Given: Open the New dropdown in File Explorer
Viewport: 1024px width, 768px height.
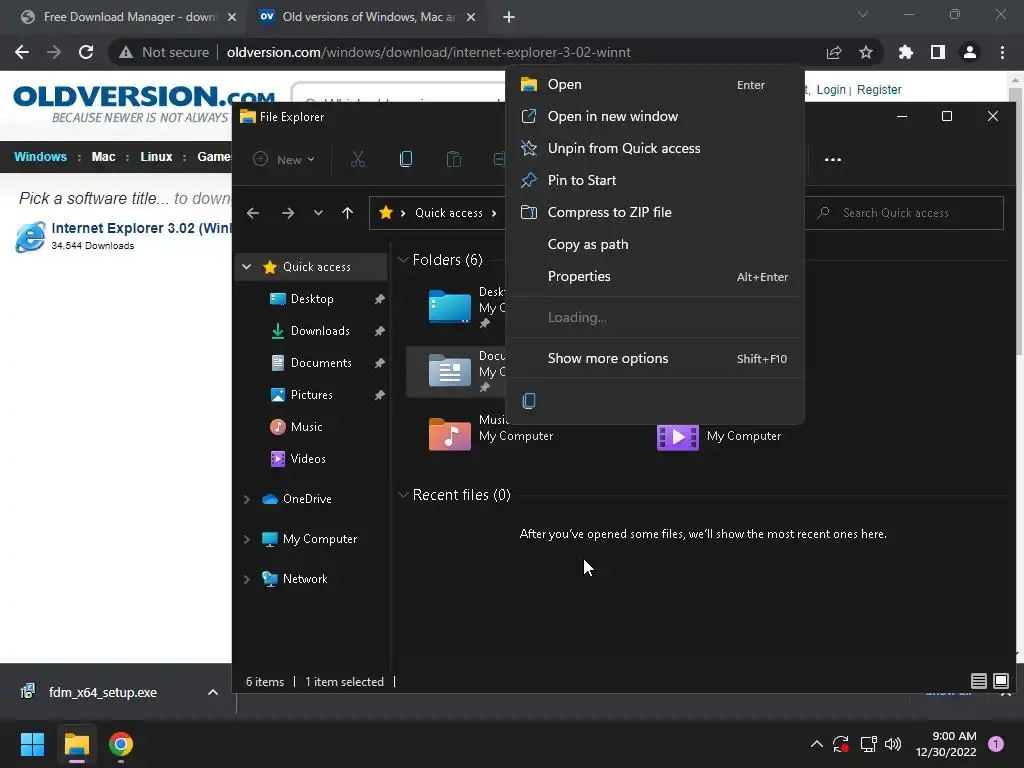Looking at the screenshot, I should [x=284, y=159].
